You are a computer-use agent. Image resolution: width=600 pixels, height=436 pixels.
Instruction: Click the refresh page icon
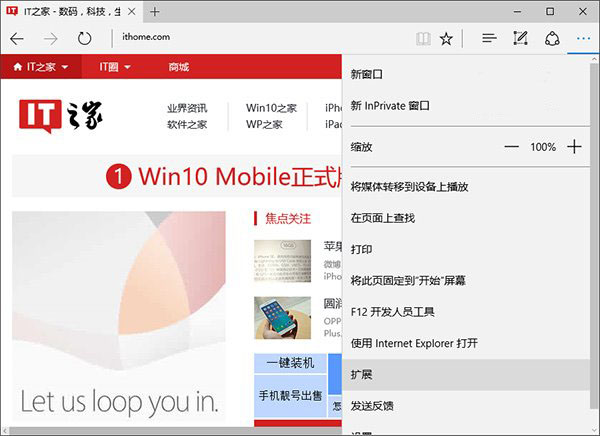click(85, 38)
